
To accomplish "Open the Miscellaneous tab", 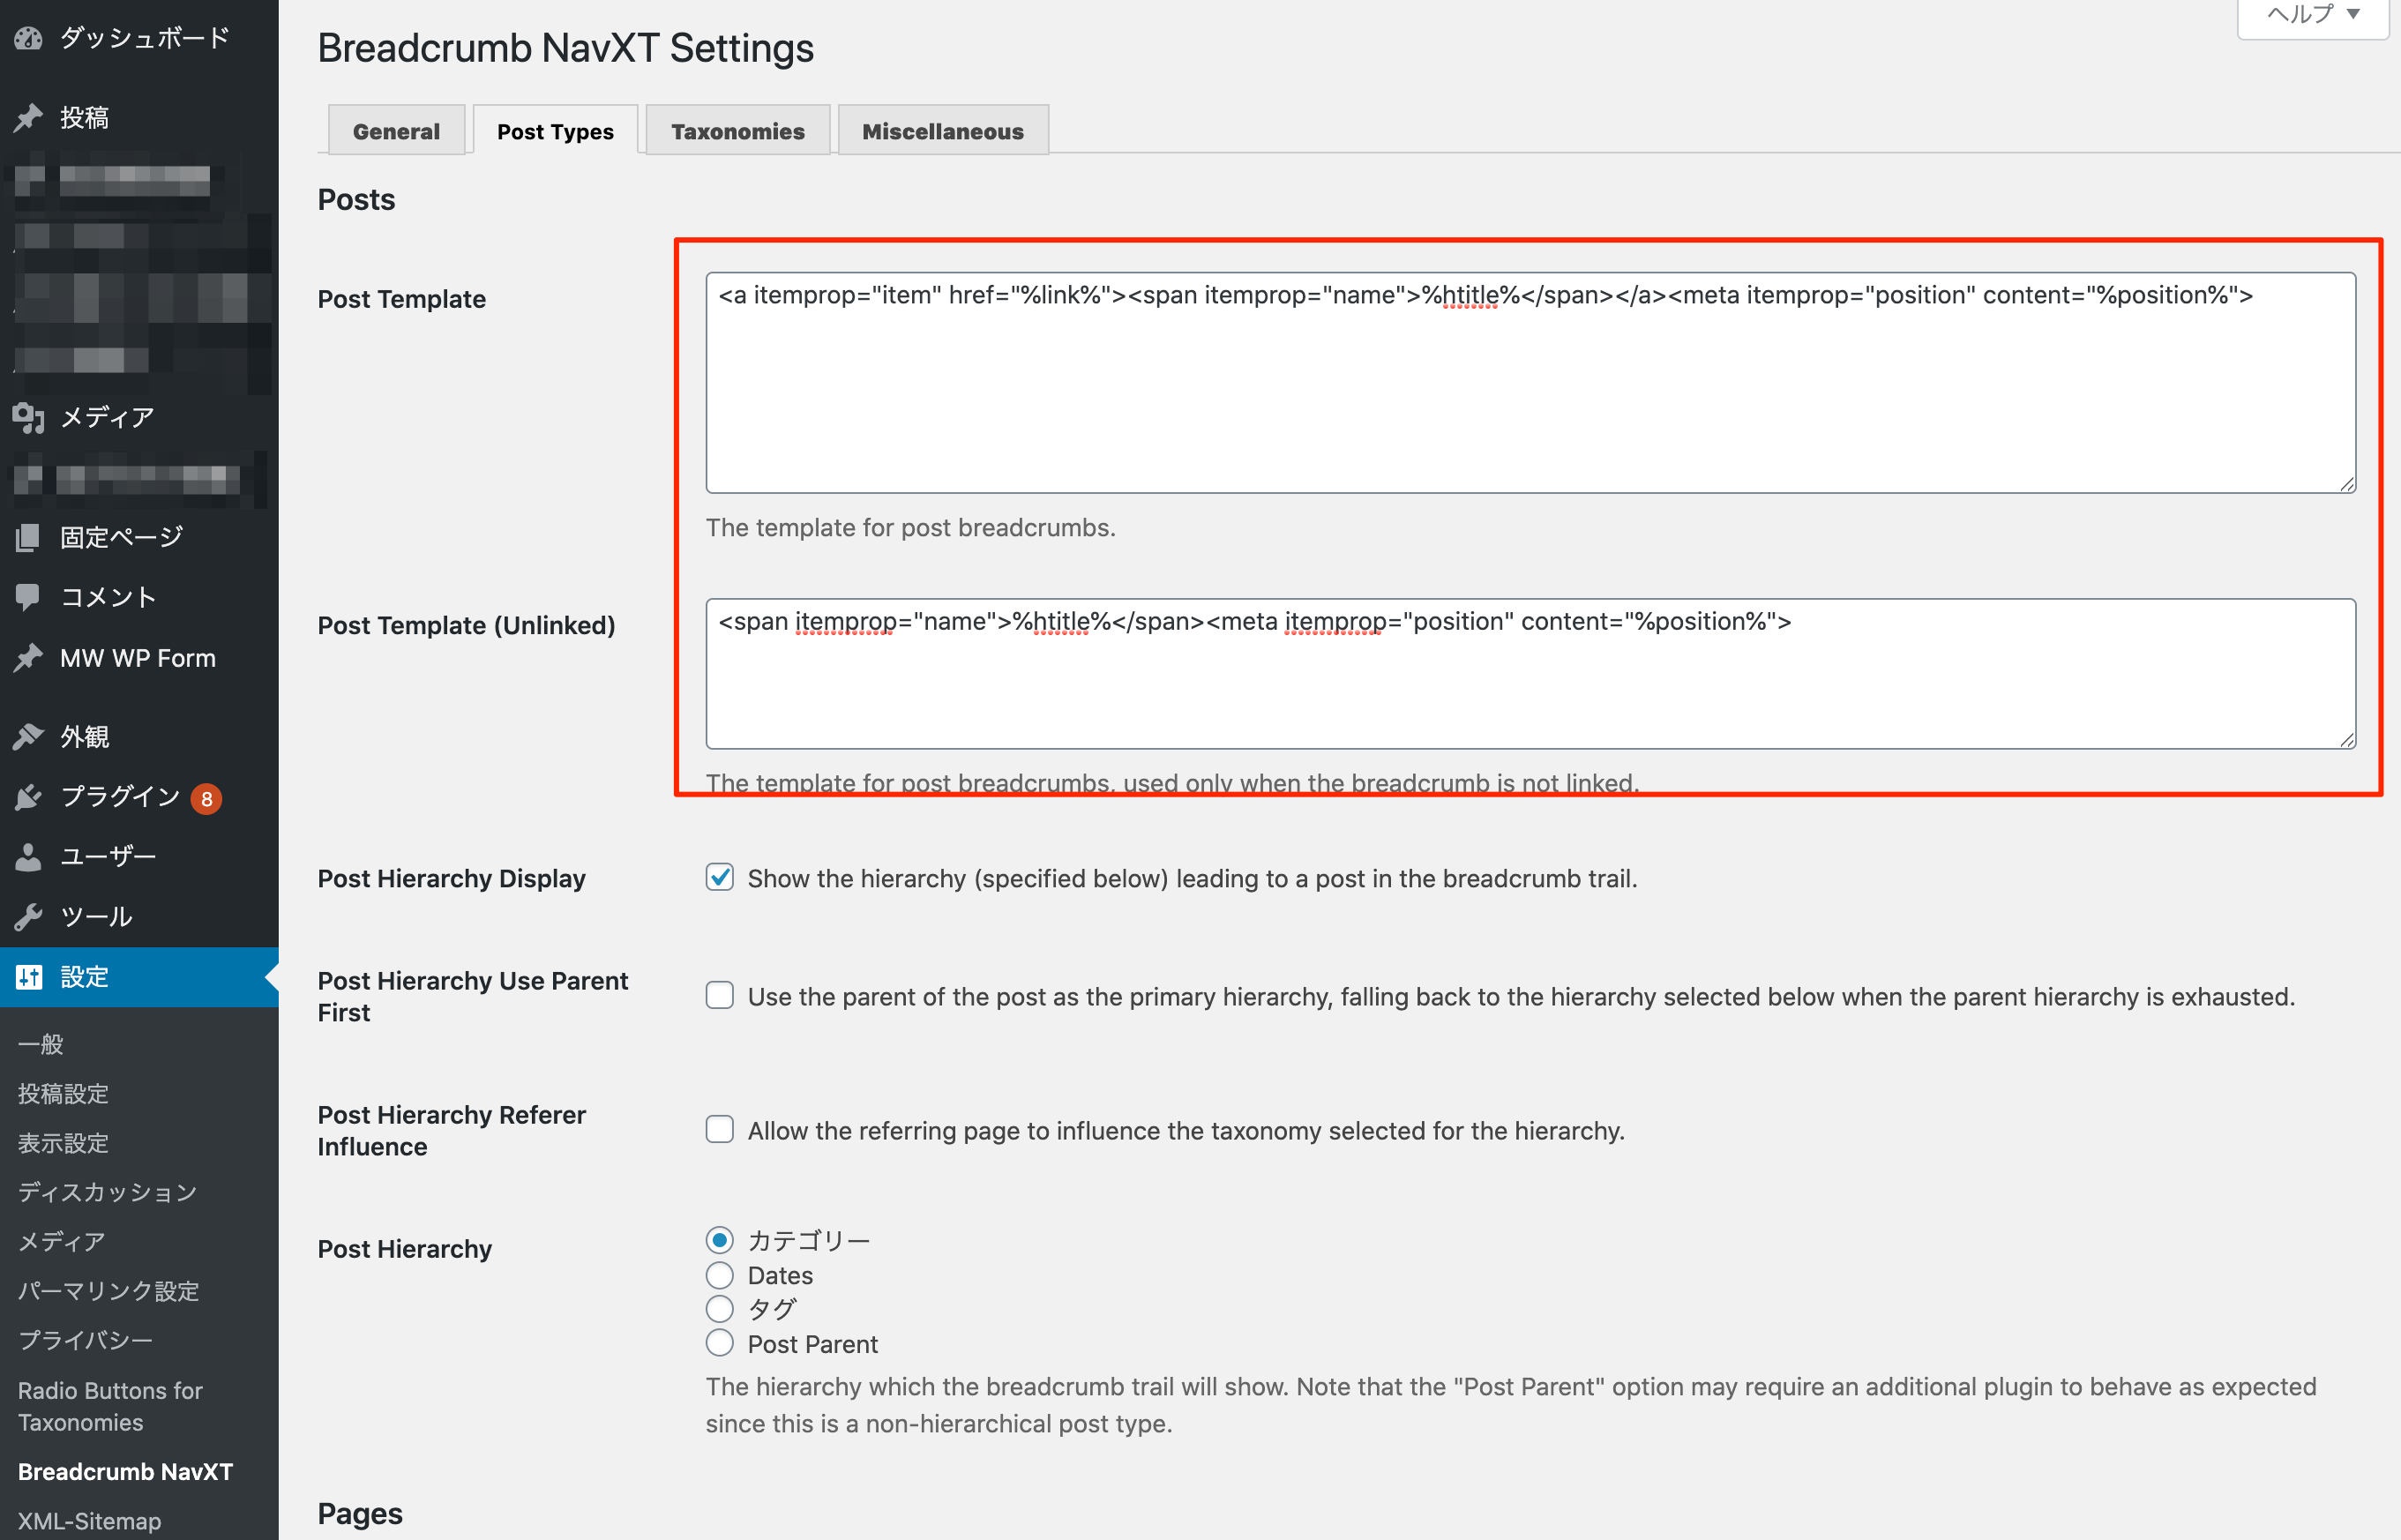I will coord(943,131).
